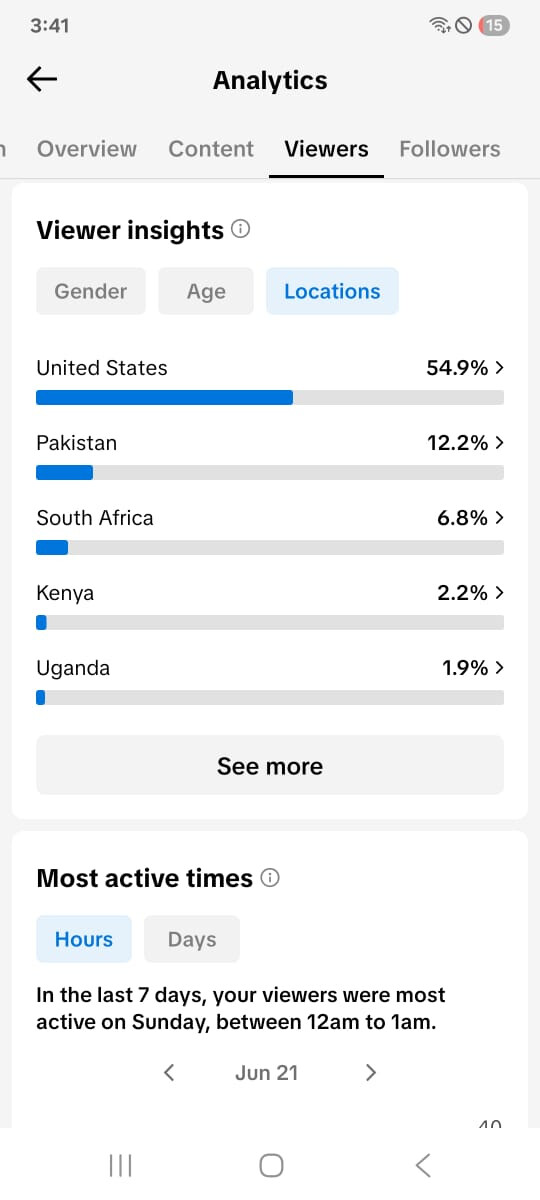The height and width of the screenshot is (1200, 540).
Task: Select the Gender filter chip
Action: 91,291
